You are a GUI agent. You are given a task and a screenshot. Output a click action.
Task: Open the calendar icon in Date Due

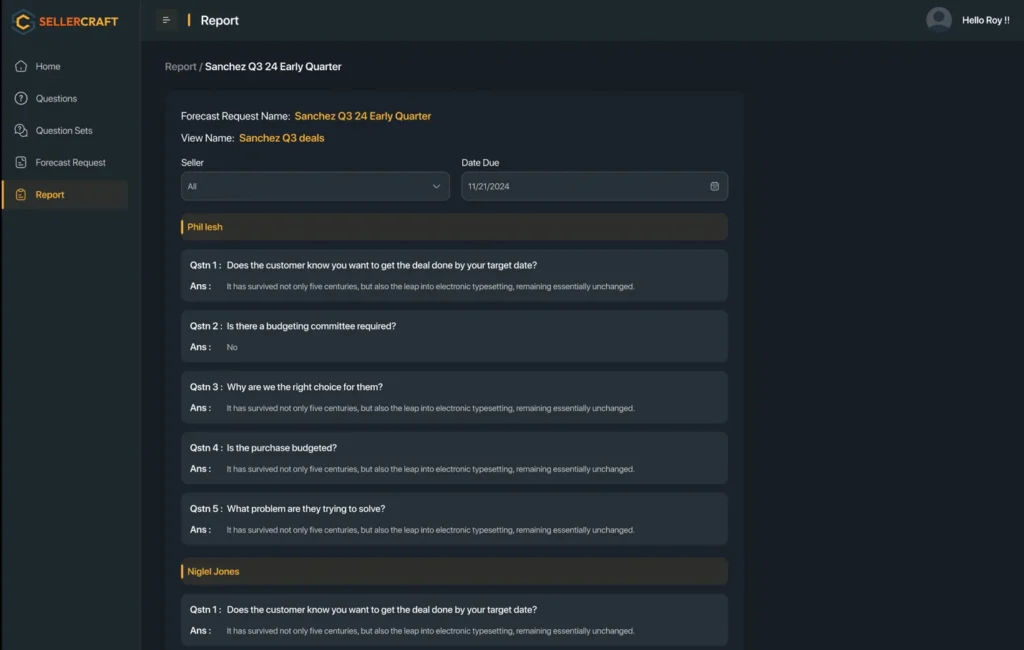[714, 186]
